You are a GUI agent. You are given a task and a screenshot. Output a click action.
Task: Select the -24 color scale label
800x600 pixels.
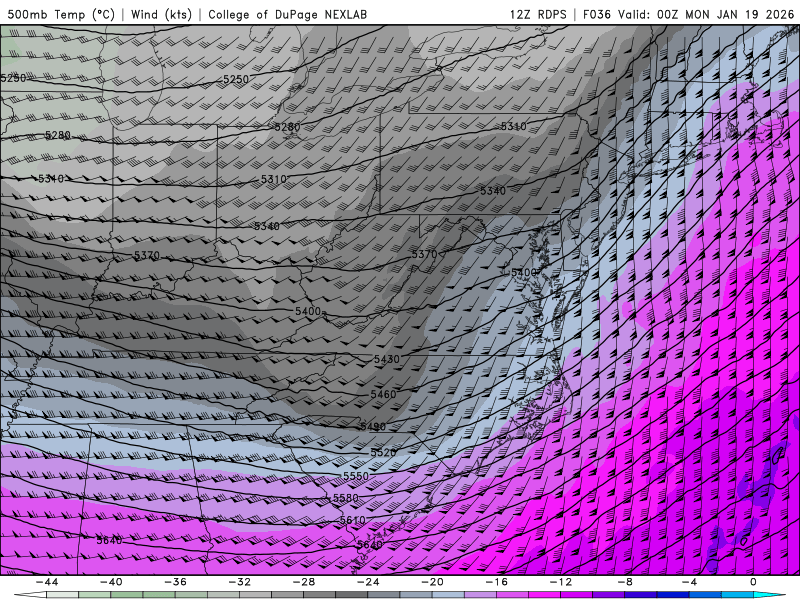[368, 582]
